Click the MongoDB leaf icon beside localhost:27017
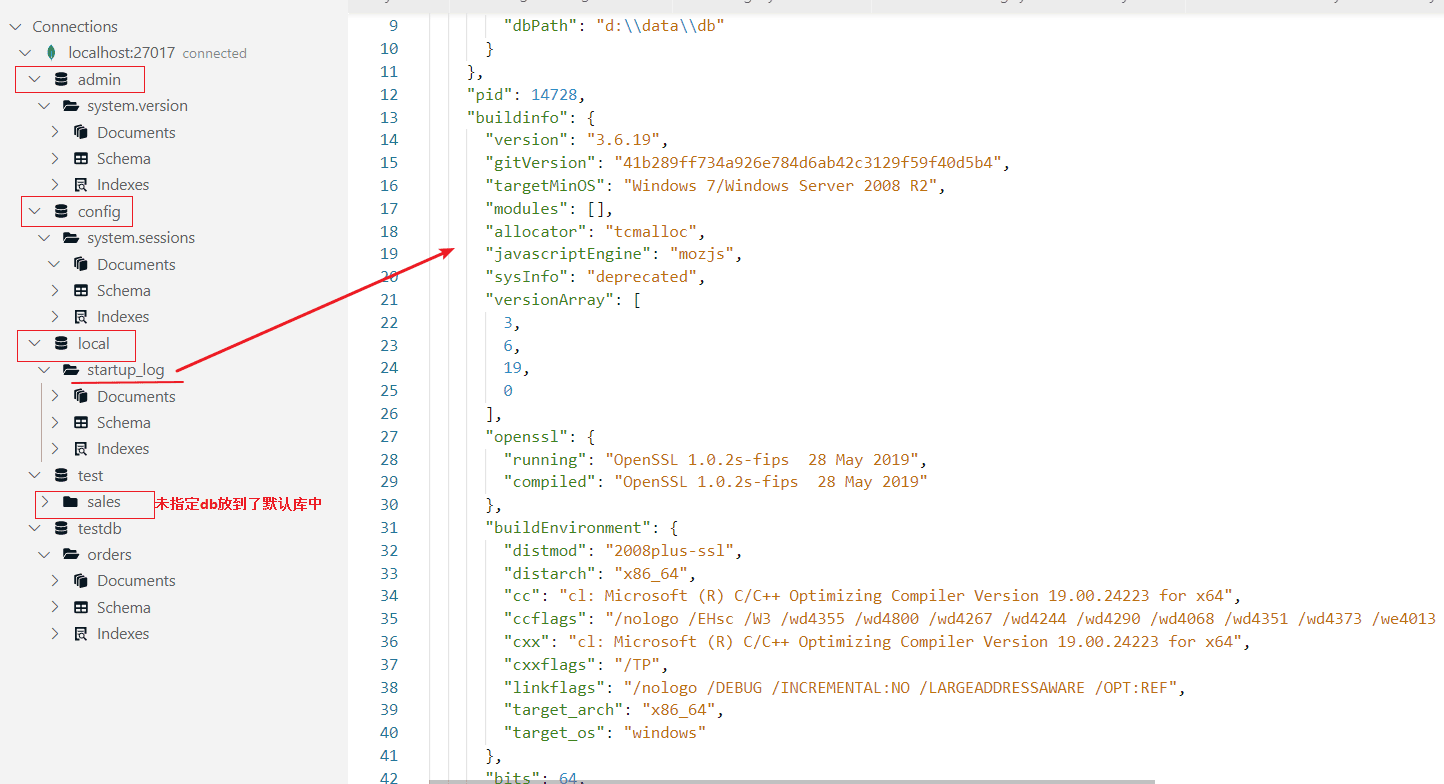This screenshot has height=784, width=1444. pos(51,53)
